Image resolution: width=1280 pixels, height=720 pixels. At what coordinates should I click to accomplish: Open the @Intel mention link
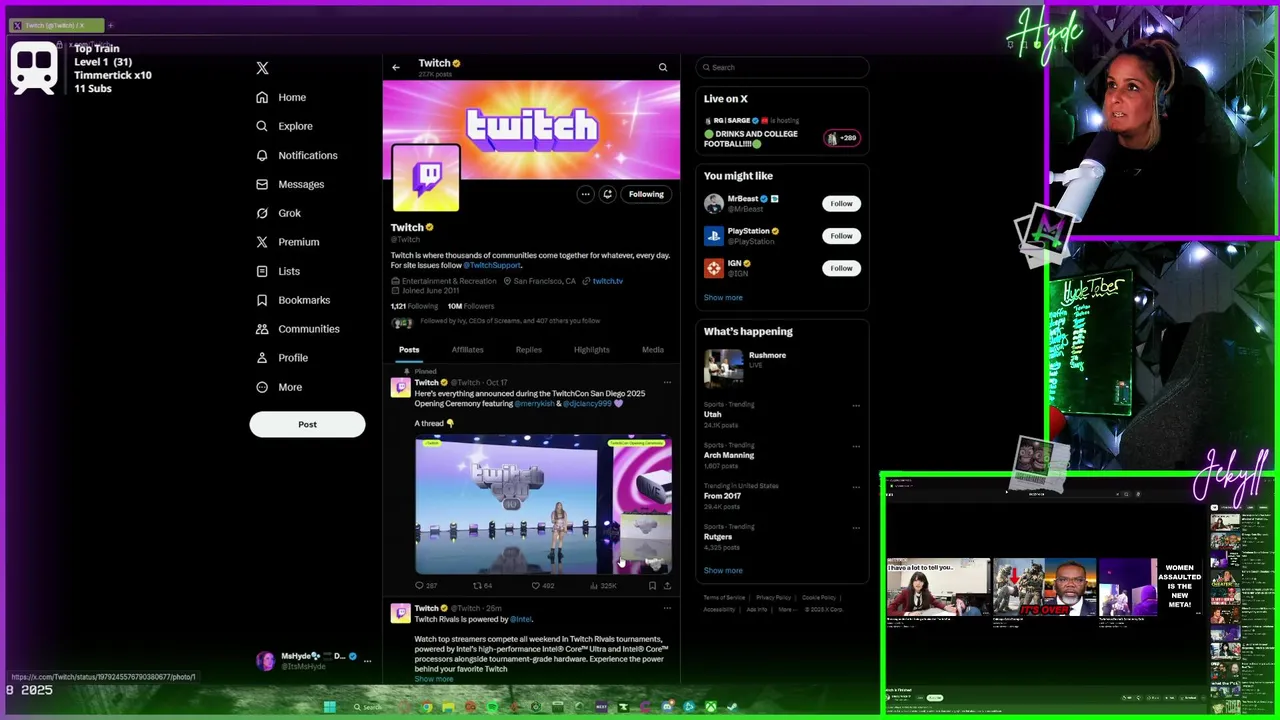tap(521, 619)
